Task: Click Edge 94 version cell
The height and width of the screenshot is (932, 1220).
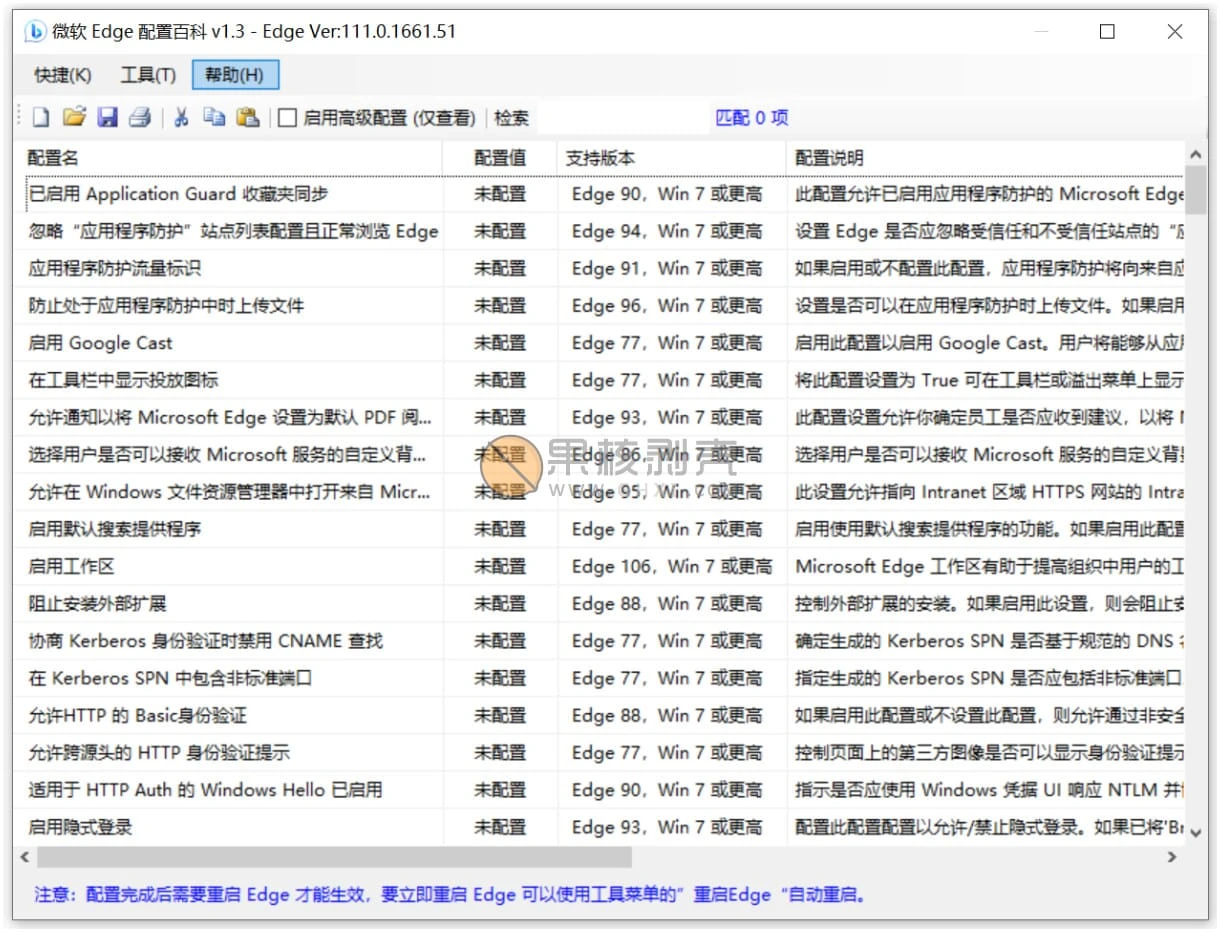Action: click(667, 231)
